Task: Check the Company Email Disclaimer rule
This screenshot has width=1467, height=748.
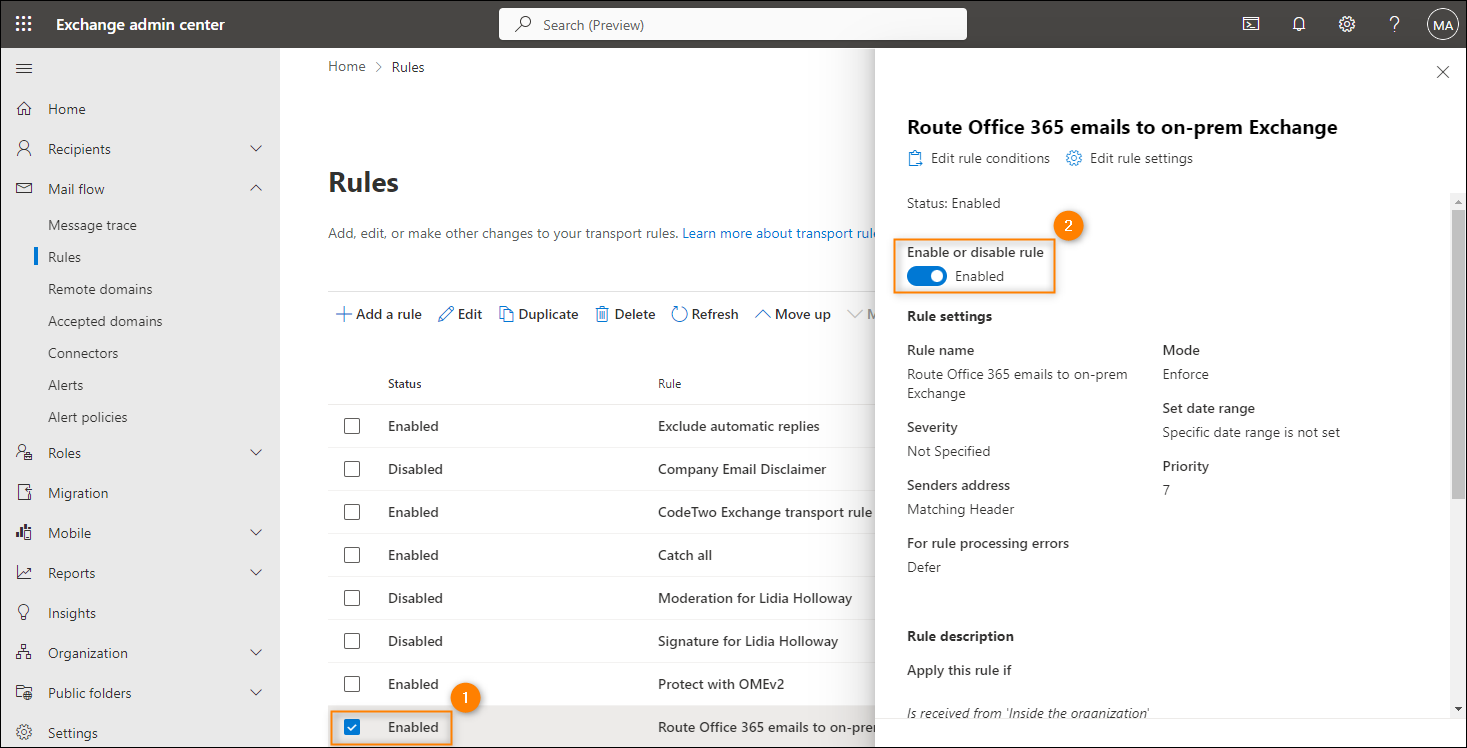Action: tap(352, 469)
